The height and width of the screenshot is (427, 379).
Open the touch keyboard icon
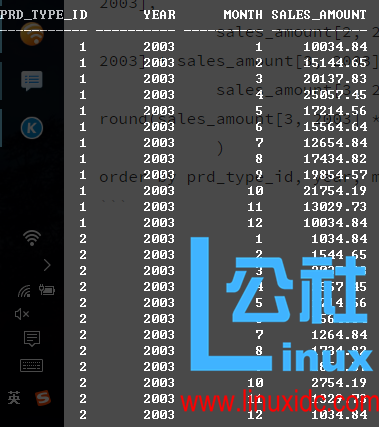tap(31, 365)
